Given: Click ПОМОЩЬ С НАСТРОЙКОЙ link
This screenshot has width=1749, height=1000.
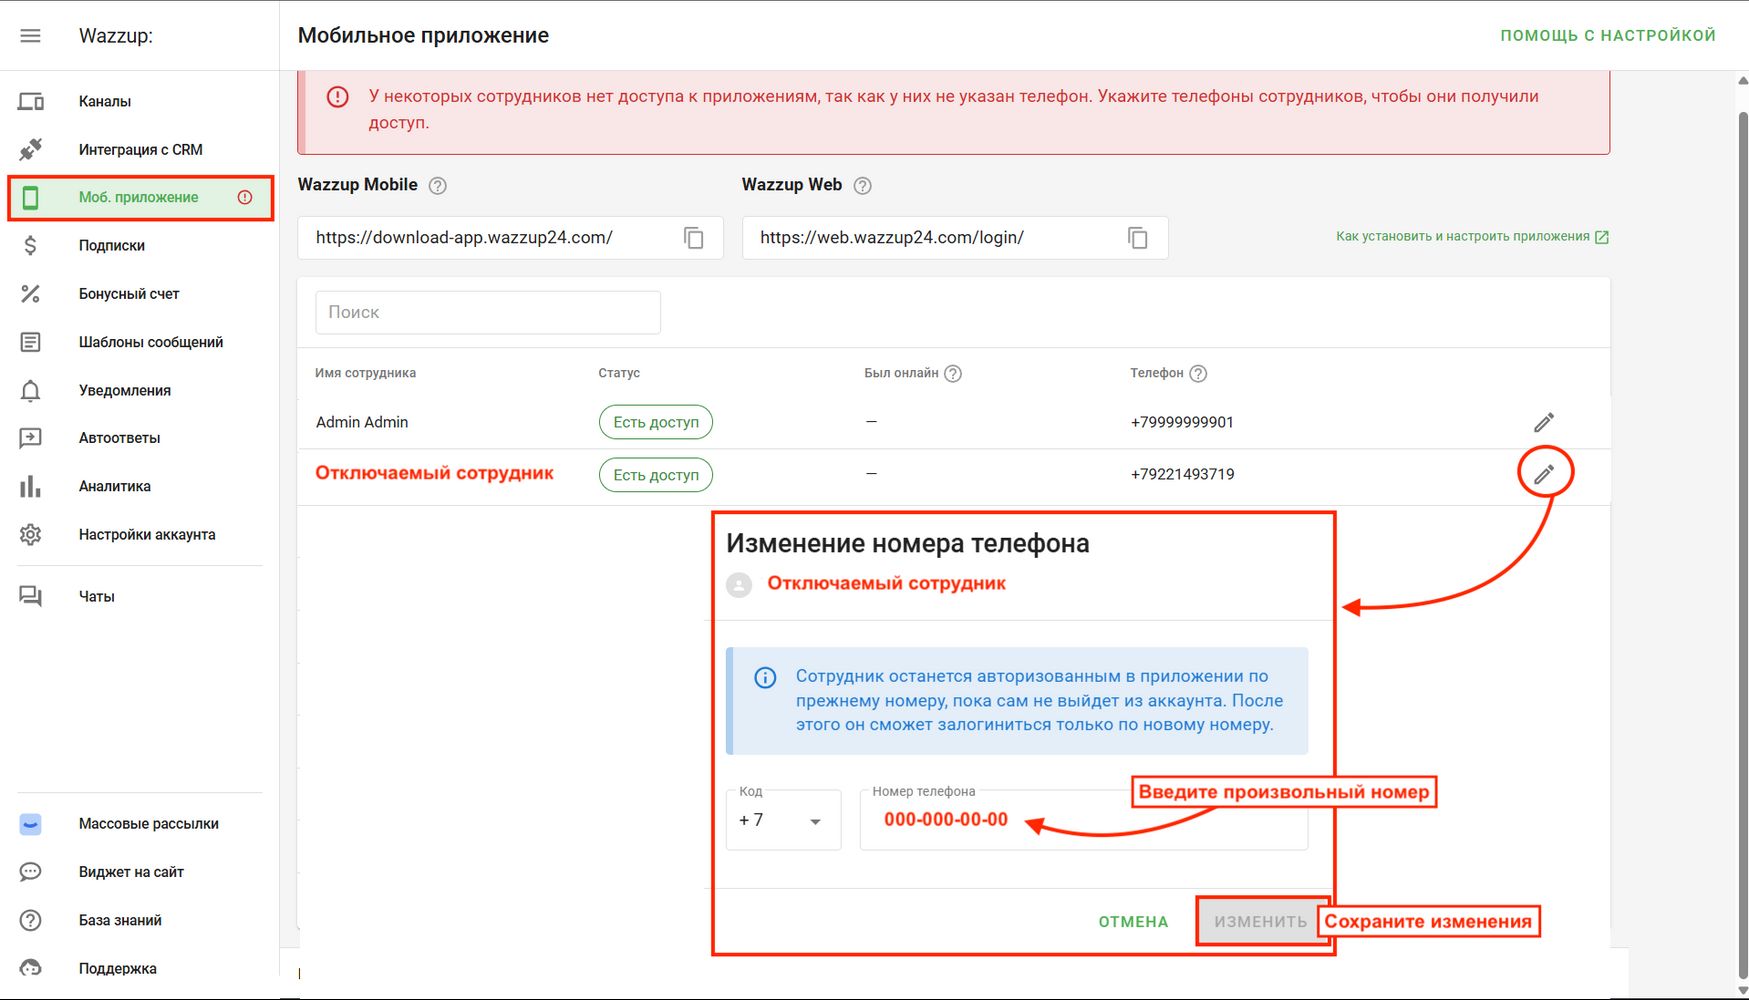Looking at the screenshot, I should [1608, 36].
